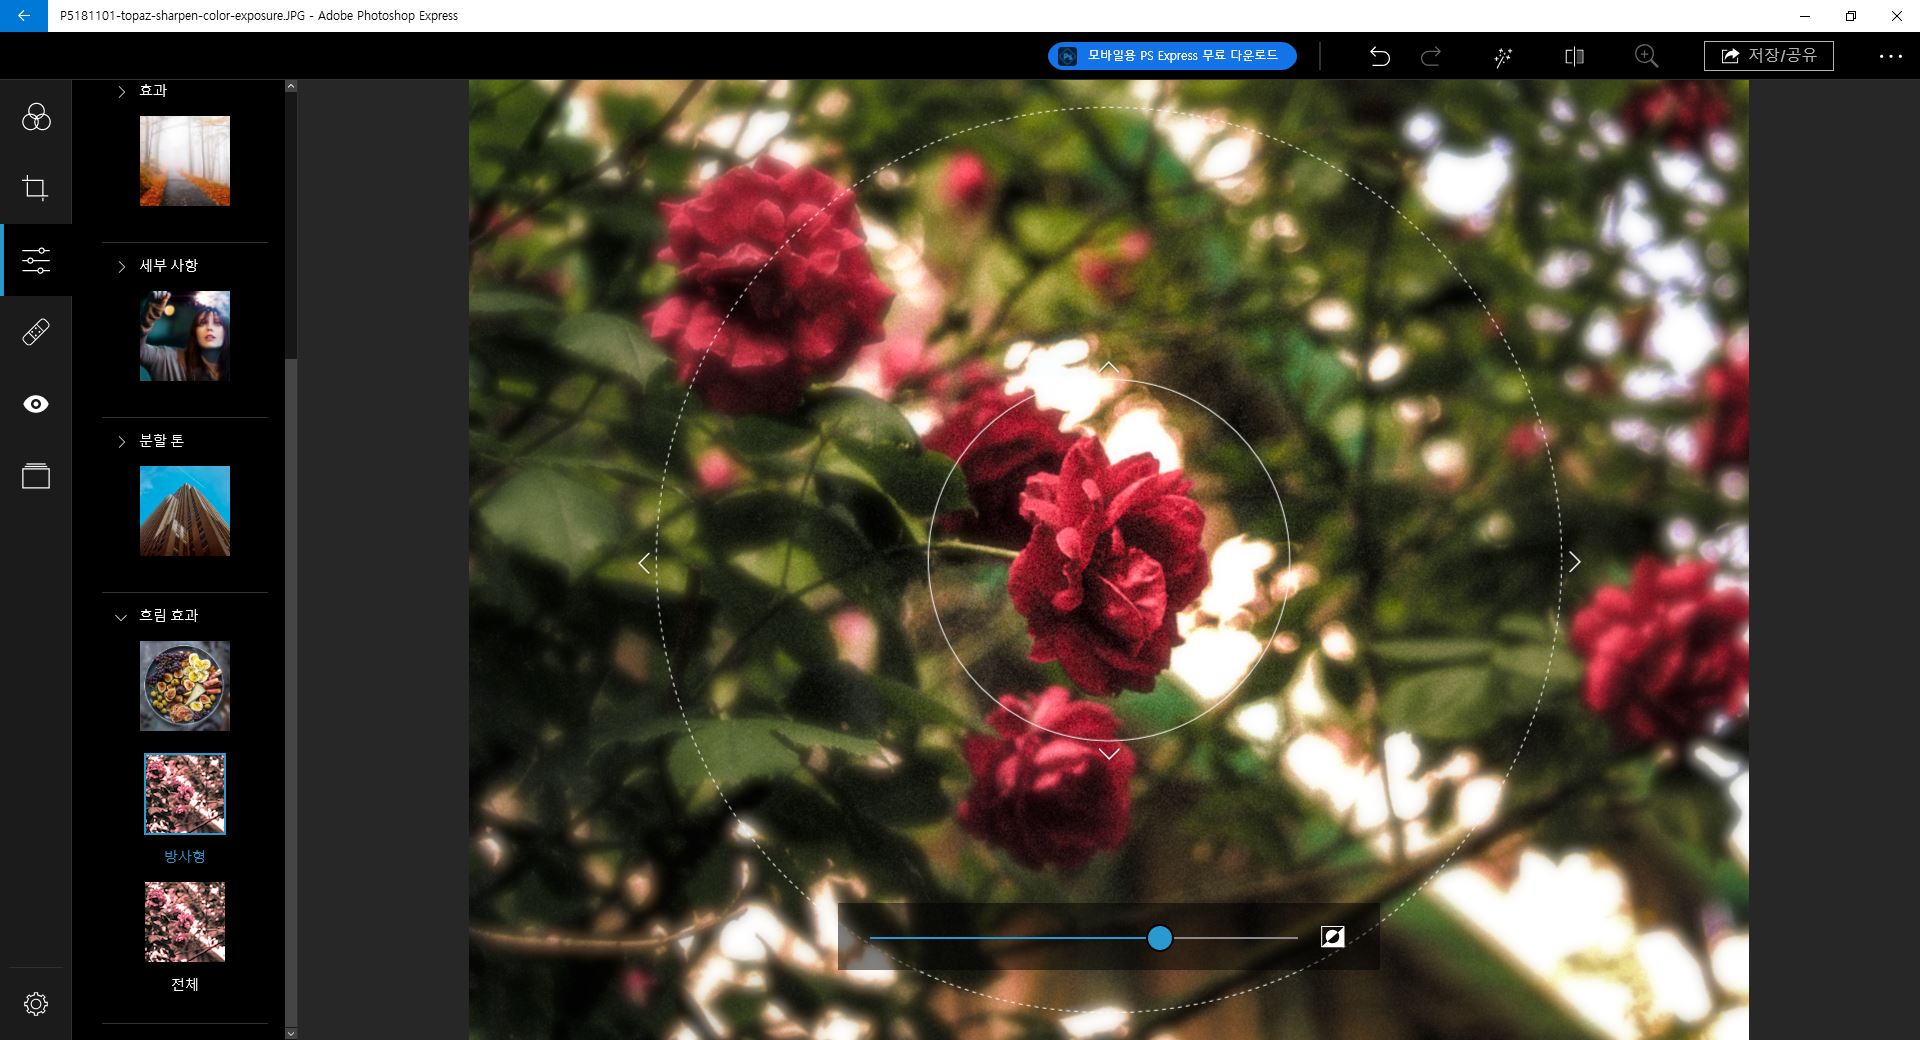
Task: Select the 흐림 효과 food bowl thumbnail
Action: pos(185,686)
